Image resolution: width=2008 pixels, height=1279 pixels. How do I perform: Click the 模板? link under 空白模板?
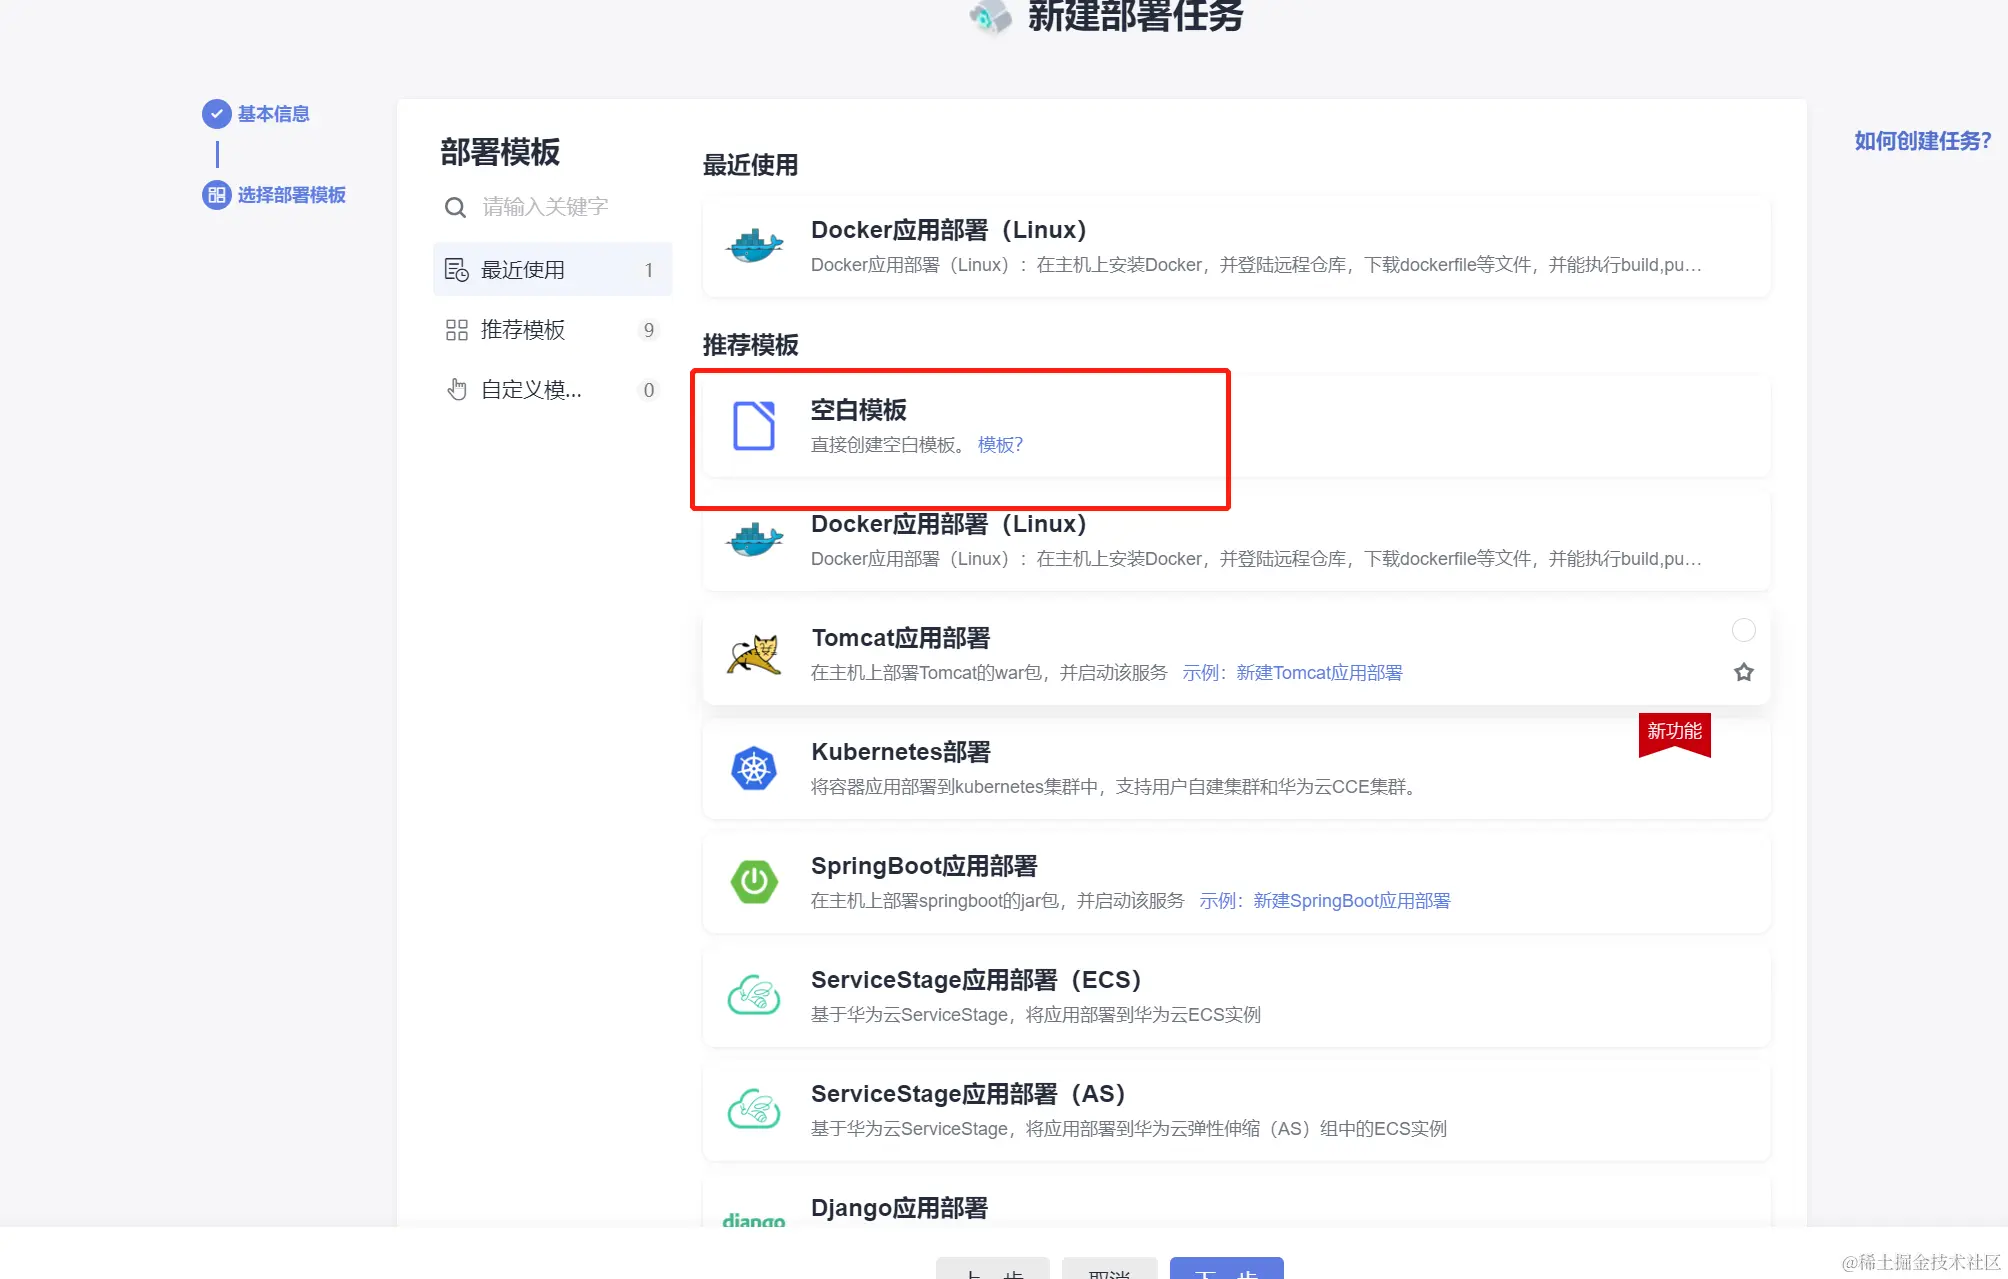(1000, 445)
